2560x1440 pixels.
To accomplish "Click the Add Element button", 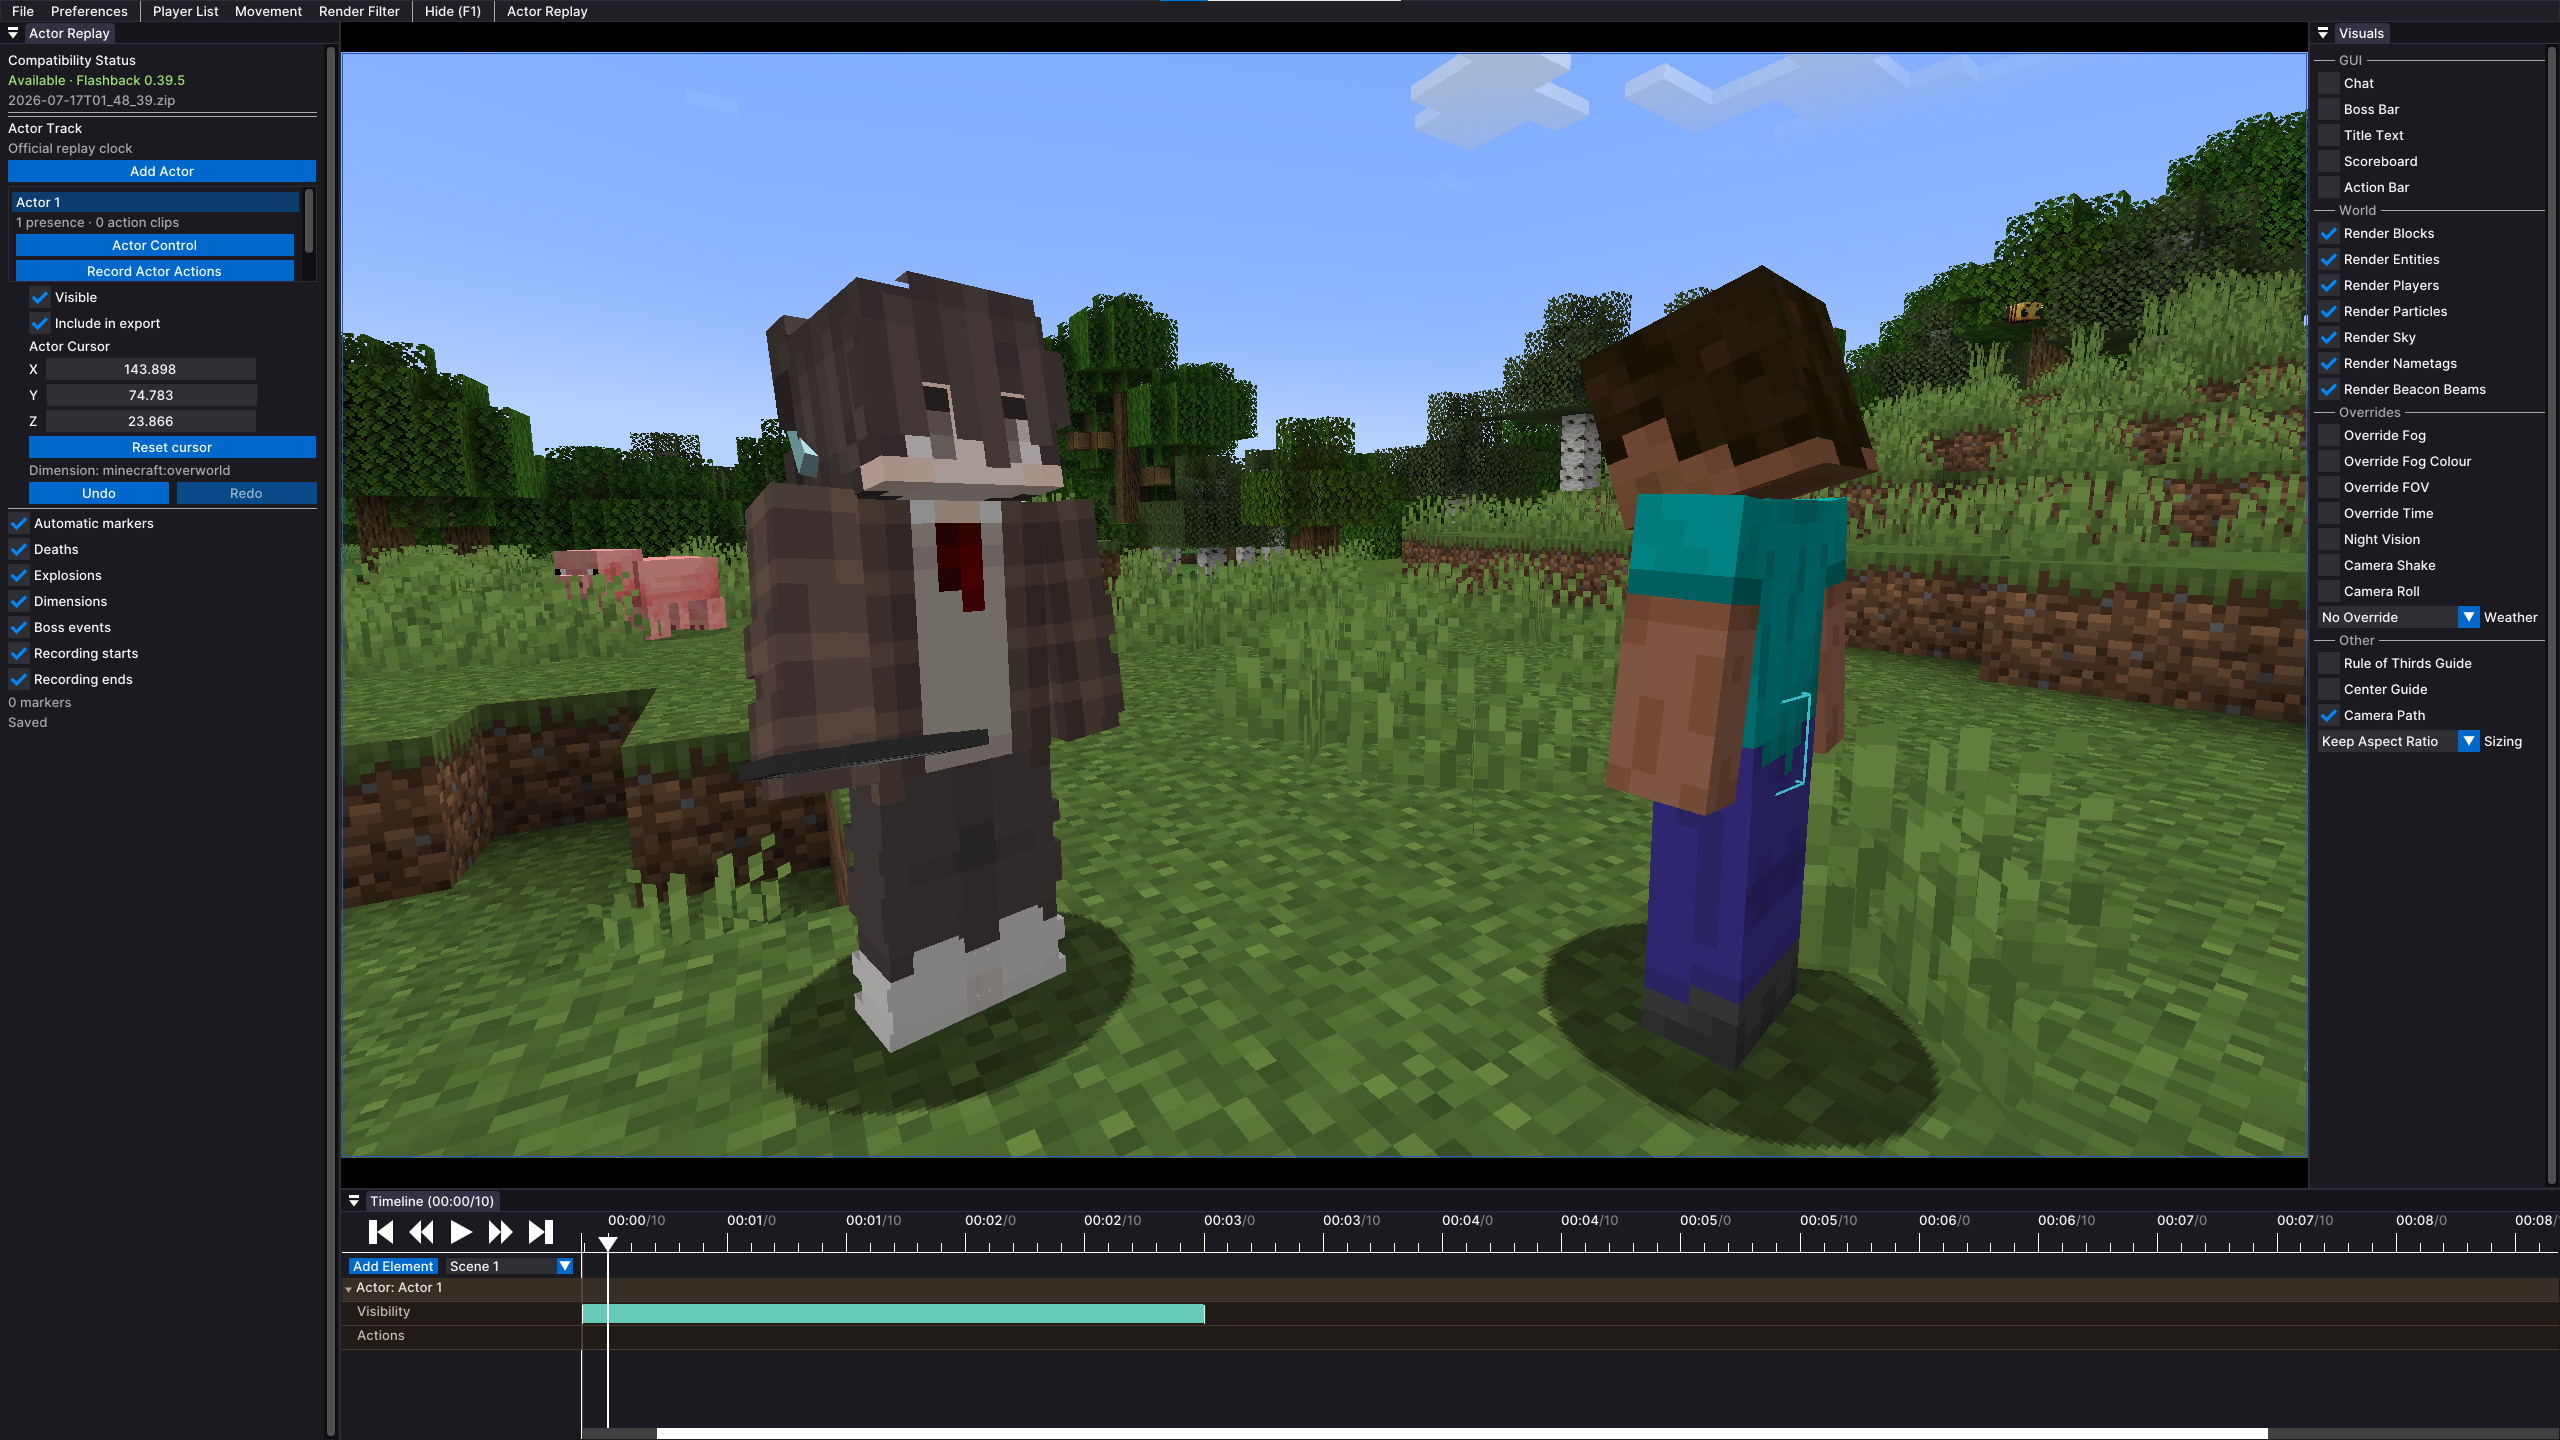I will click(x=393, y=1266).
